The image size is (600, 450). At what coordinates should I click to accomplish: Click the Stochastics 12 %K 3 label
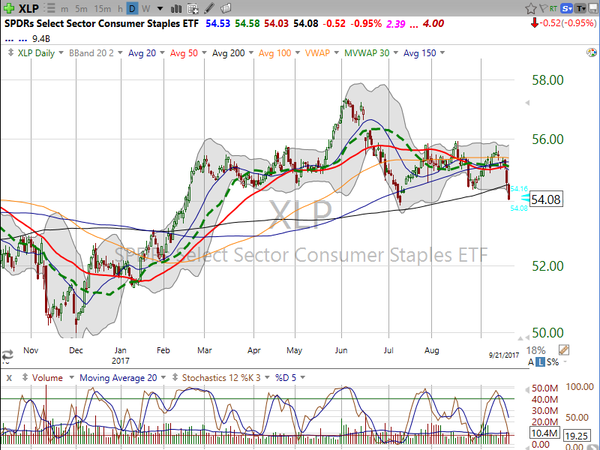coord(221,378)
